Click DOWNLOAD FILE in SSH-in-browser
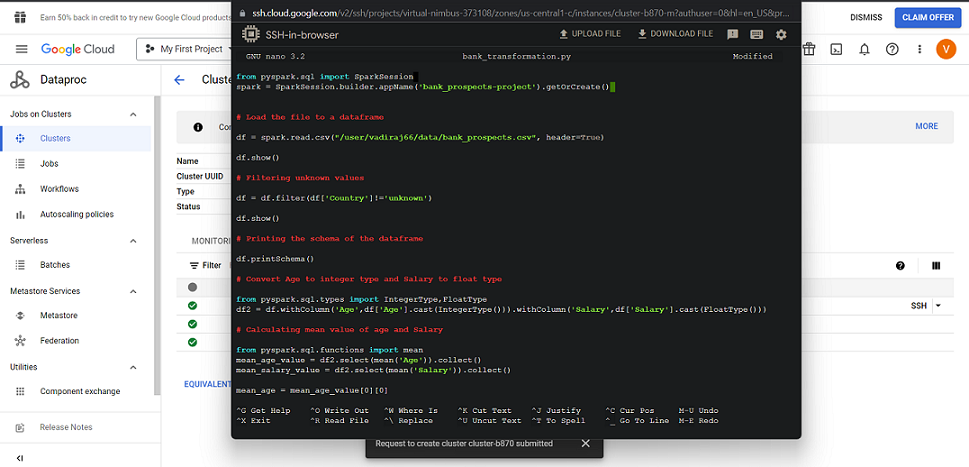969x467 pixels. click(x=675, y=34)
